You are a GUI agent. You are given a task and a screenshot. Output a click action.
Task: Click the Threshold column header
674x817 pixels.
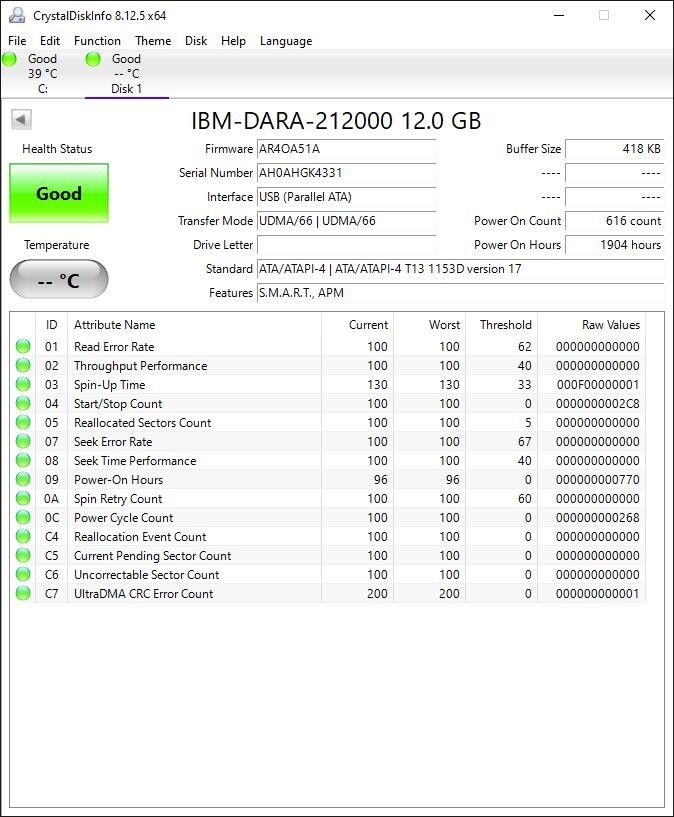pos(501,325)
